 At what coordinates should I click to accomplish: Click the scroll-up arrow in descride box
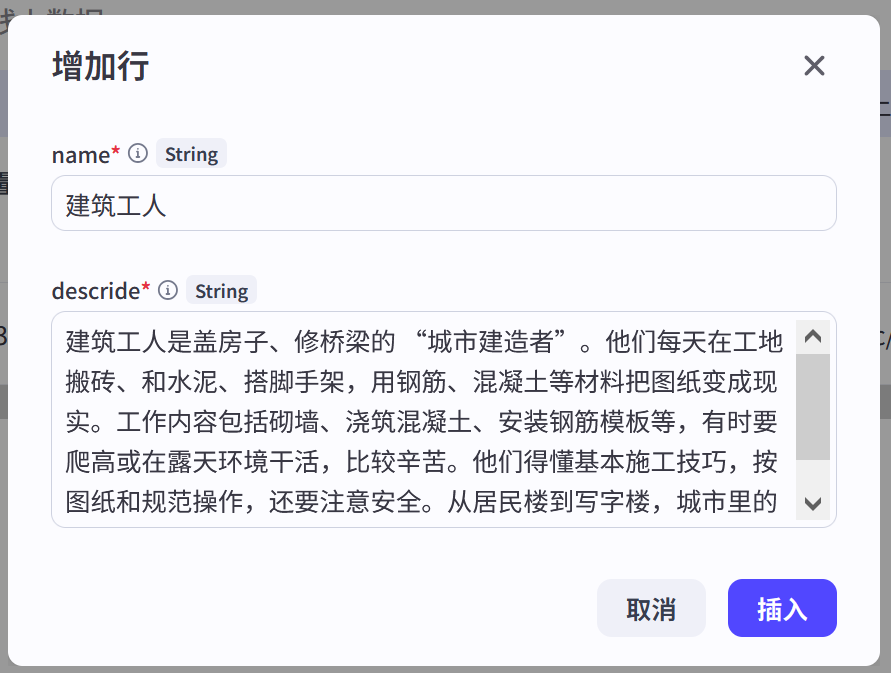[813, 336]
